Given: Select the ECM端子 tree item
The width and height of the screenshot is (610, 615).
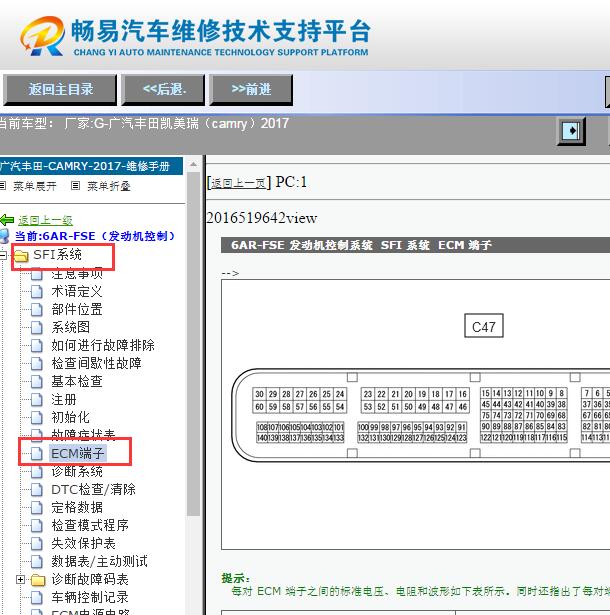Looking at the screenshot, I should (78, 453).
